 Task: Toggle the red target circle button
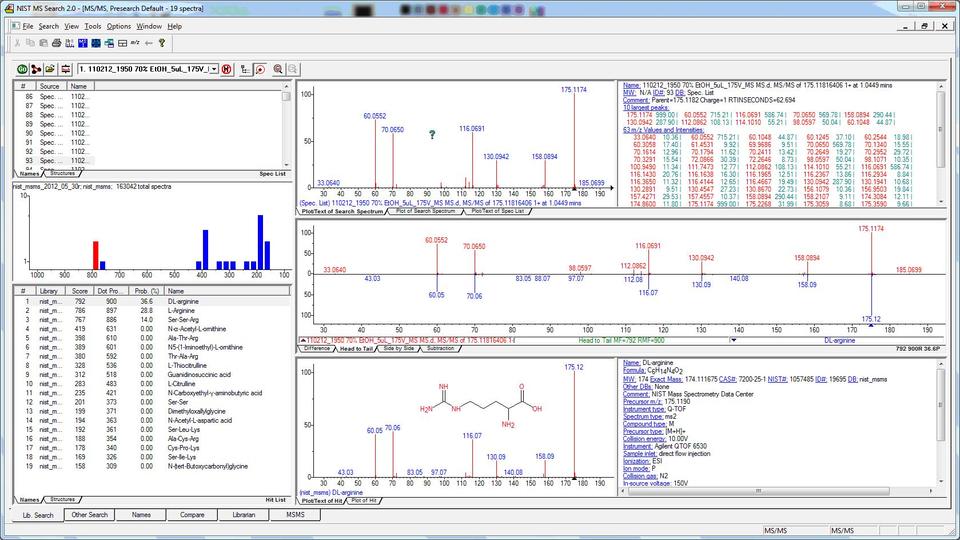coord(259,69)
